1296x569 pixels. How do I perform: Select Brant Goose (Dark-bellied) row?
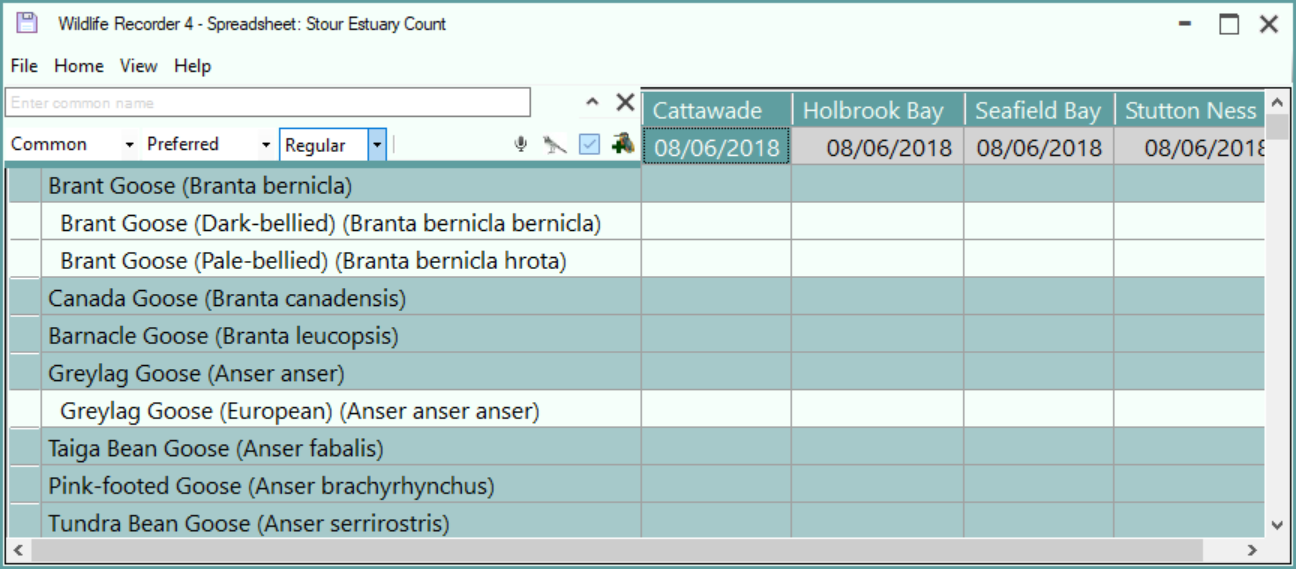click(x=340, y=223)
